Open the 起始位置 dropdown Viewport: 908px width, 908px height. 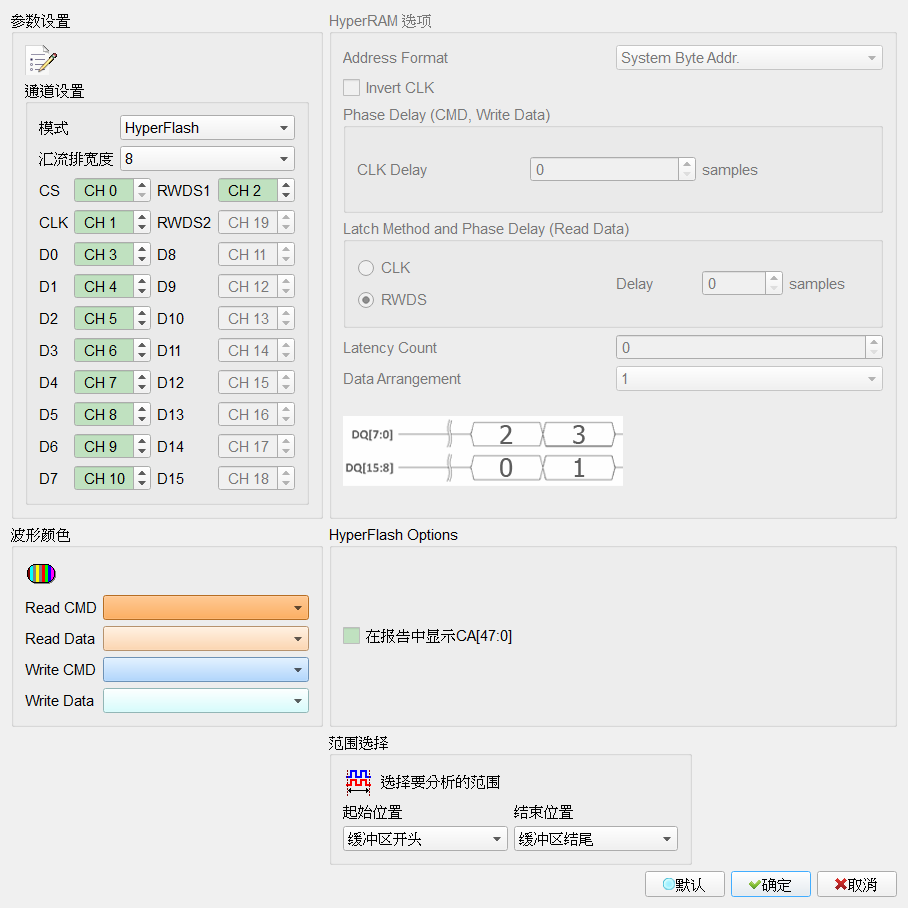click(424, 839)
